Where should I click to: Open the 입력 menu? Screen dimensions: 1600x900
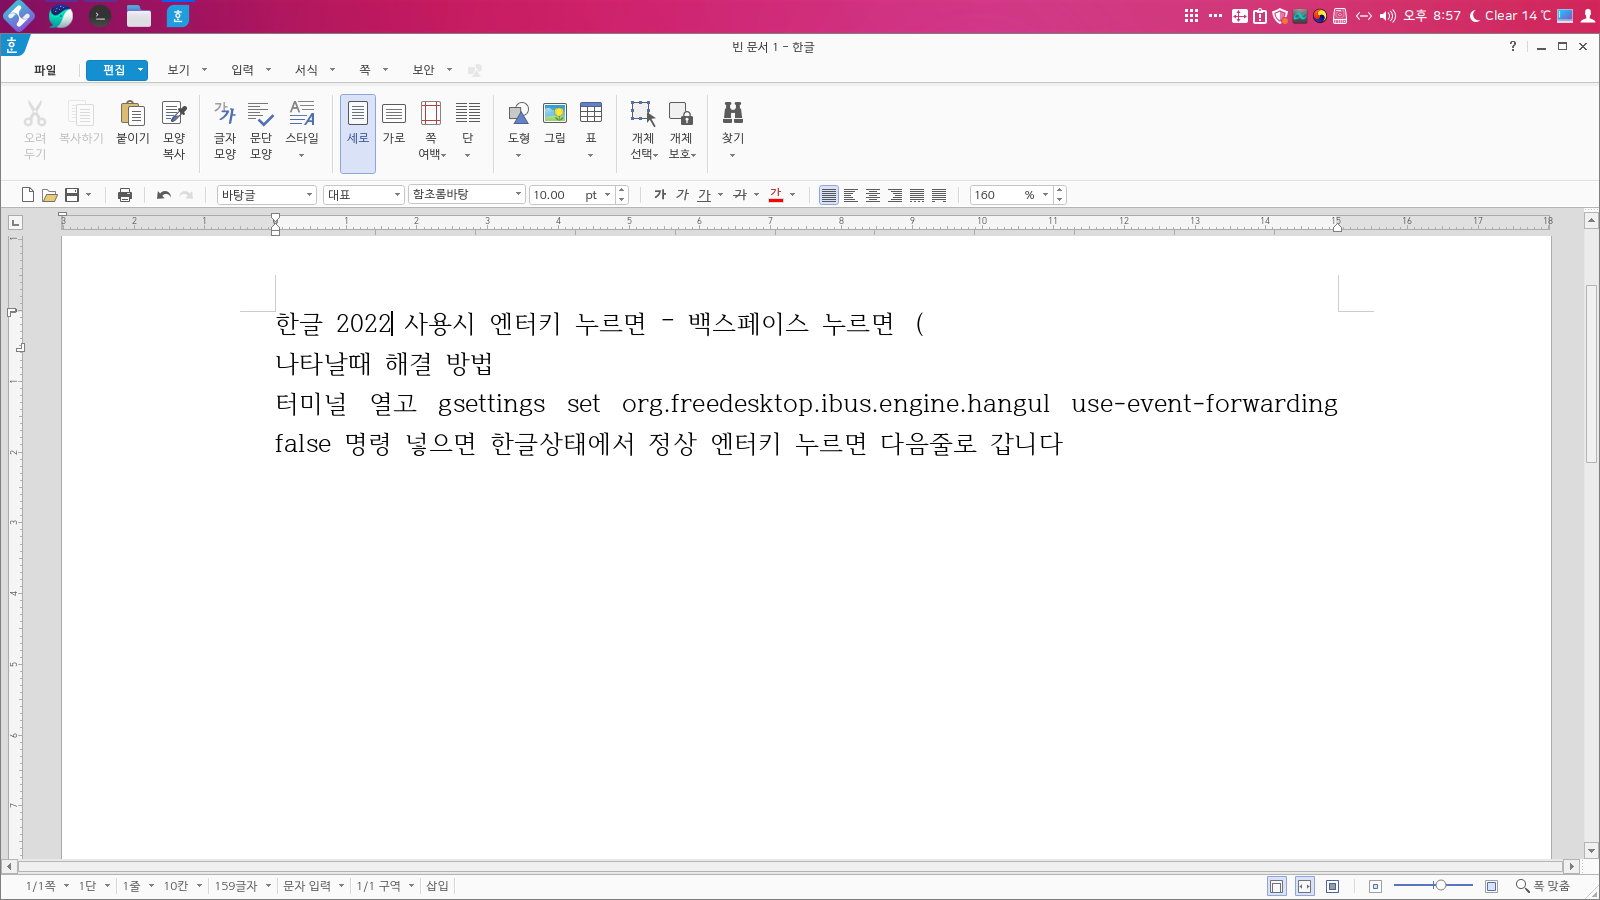coord(243,70)
